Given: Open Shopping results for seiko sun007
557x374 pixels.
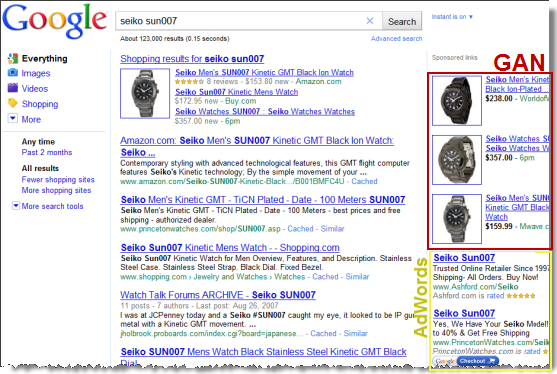Looking at the screenshot, I should (192, 59).
